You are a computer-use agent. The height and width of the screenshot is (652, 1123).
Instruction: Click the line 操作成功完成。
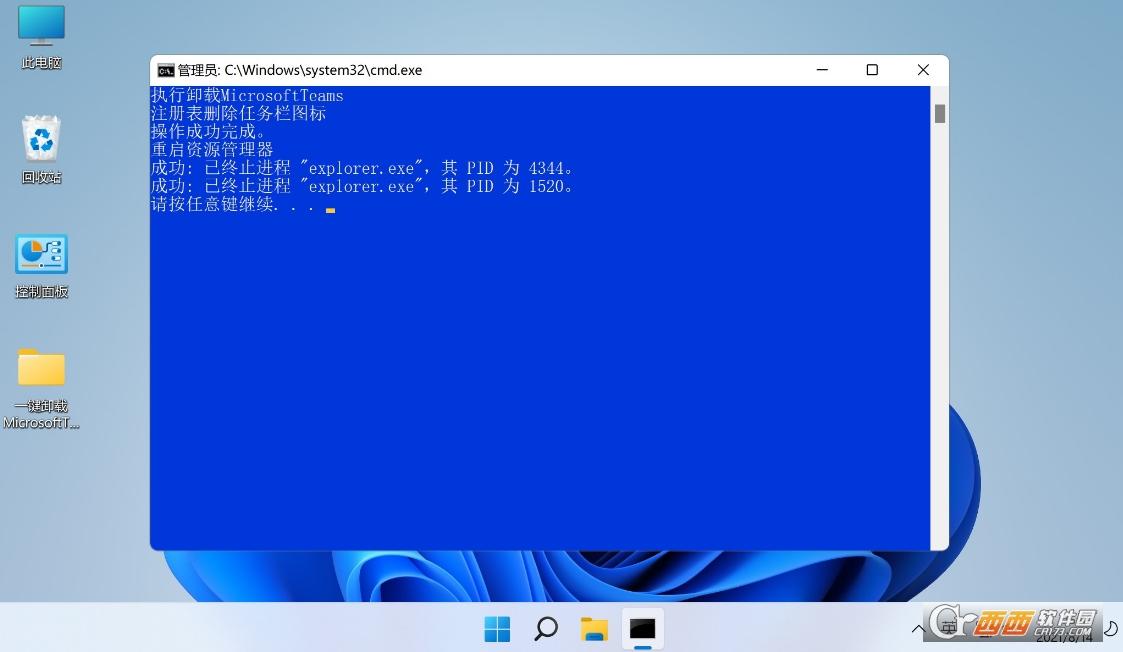click(x=208, y=131)
